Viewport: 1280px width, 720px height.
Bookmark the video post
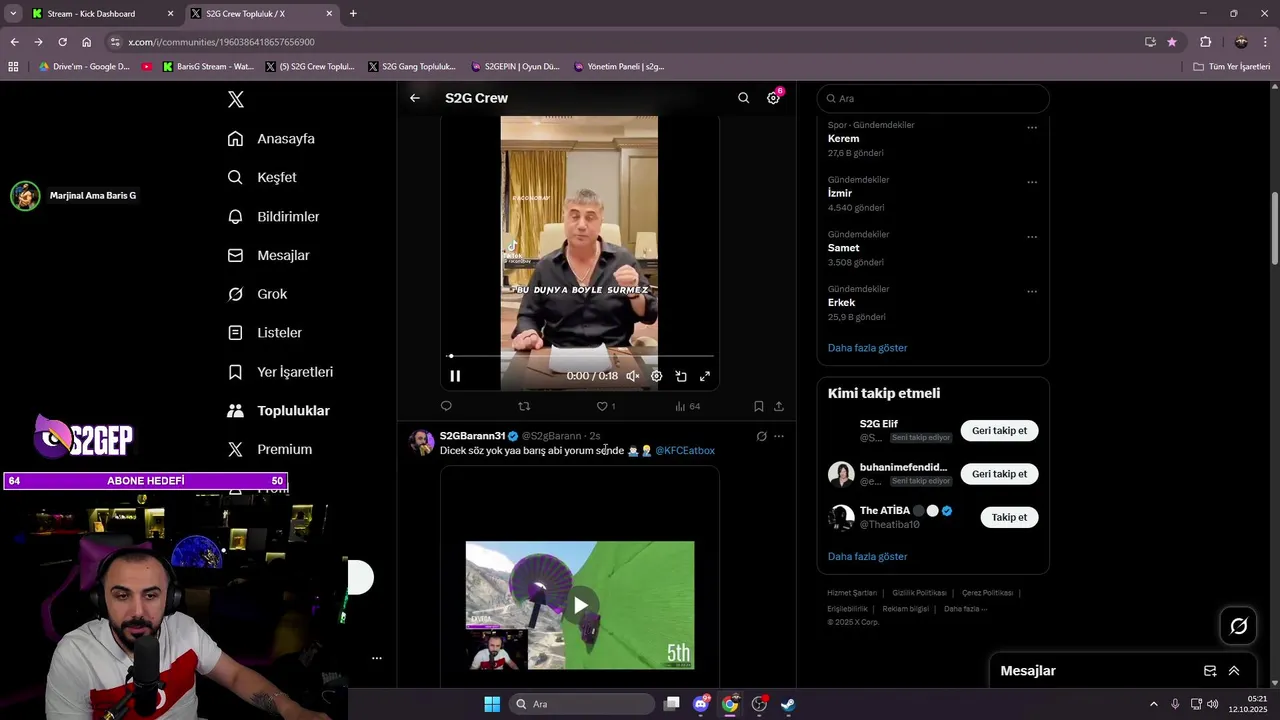click(x=758, y=406)
